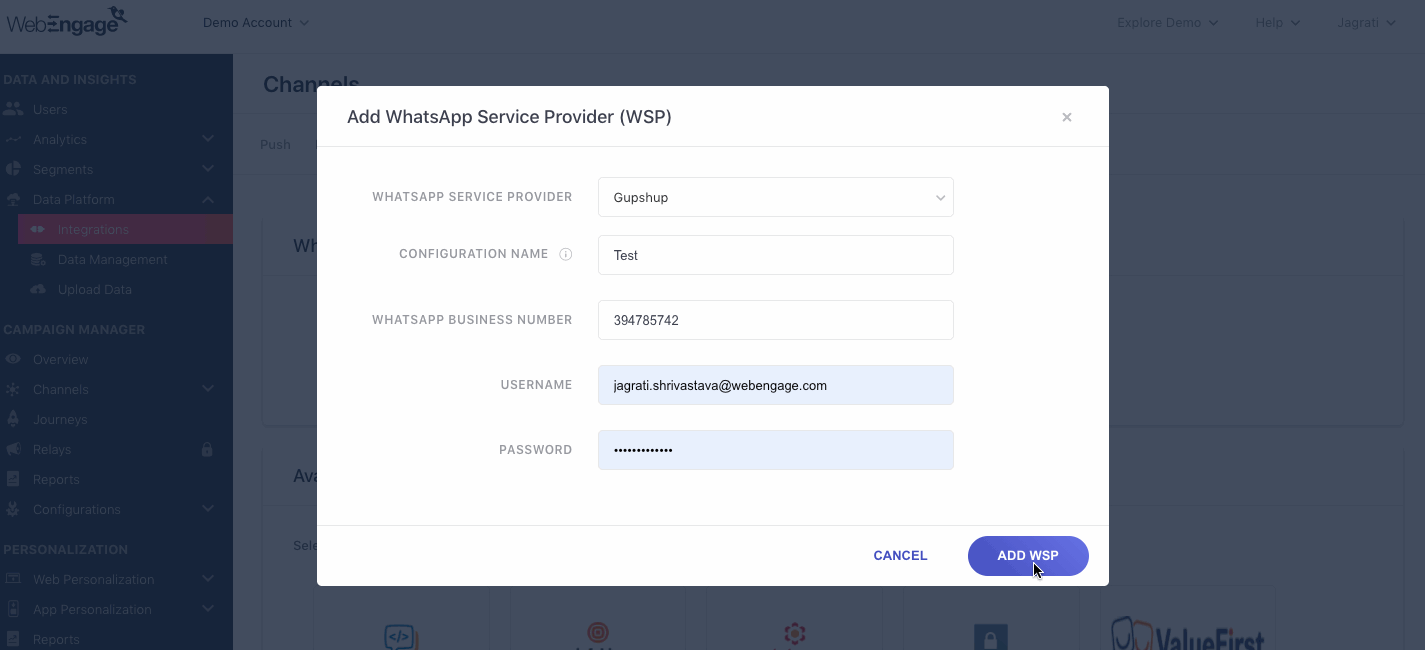This screenshot has height=650, width=1425.
Task: Click the Relays lock icon
Action: (208, 449)
